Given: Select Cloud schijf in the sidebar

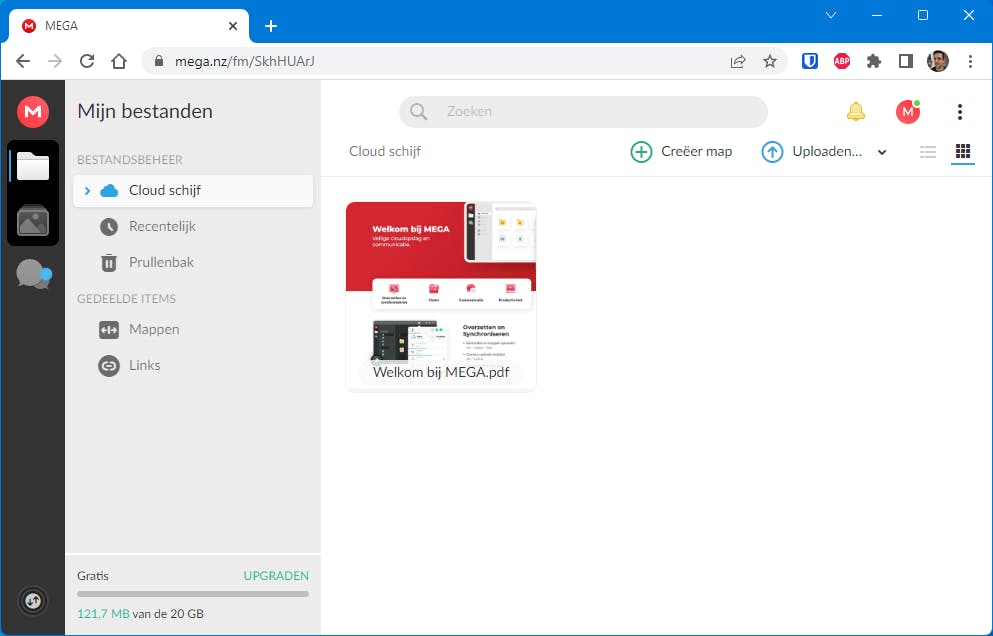Looking at the screenshot, I should coord(193,191).
